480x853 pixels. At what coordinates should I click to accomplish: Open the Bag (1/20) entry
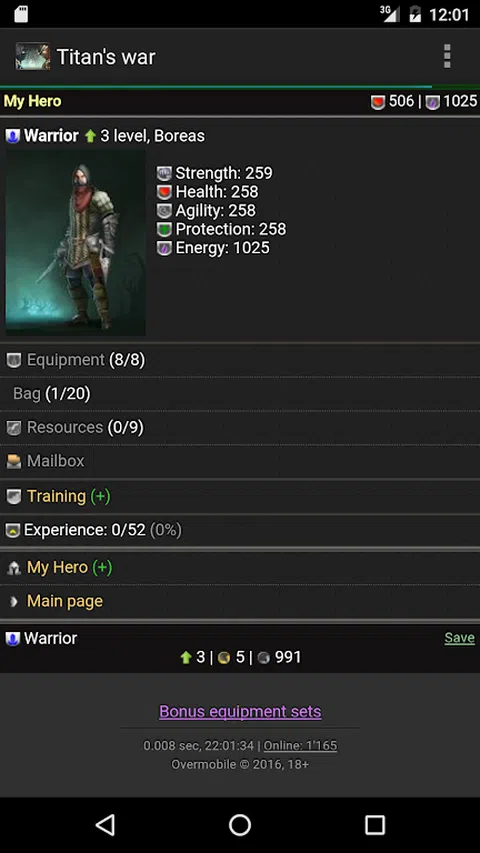point(240,394)
